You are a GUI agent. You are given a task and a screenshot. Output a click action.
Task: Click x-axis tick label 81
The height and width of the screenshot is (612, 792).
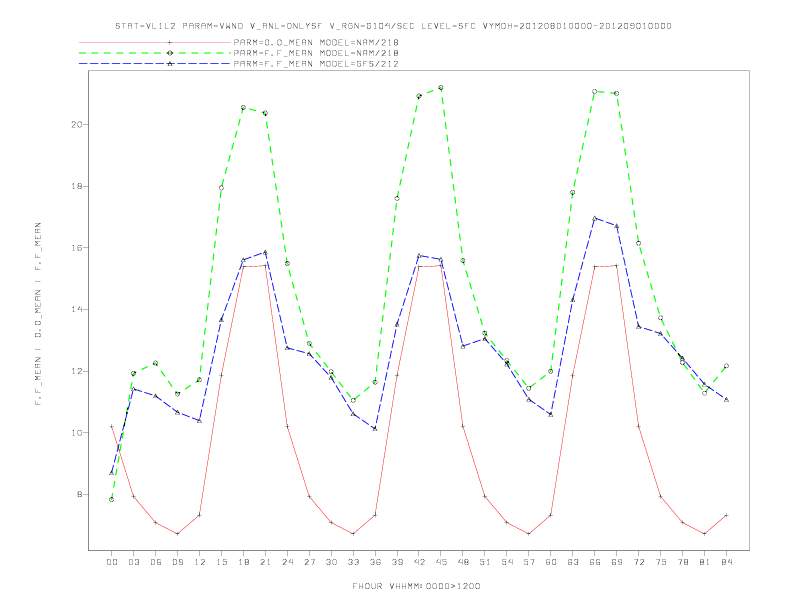705,562
